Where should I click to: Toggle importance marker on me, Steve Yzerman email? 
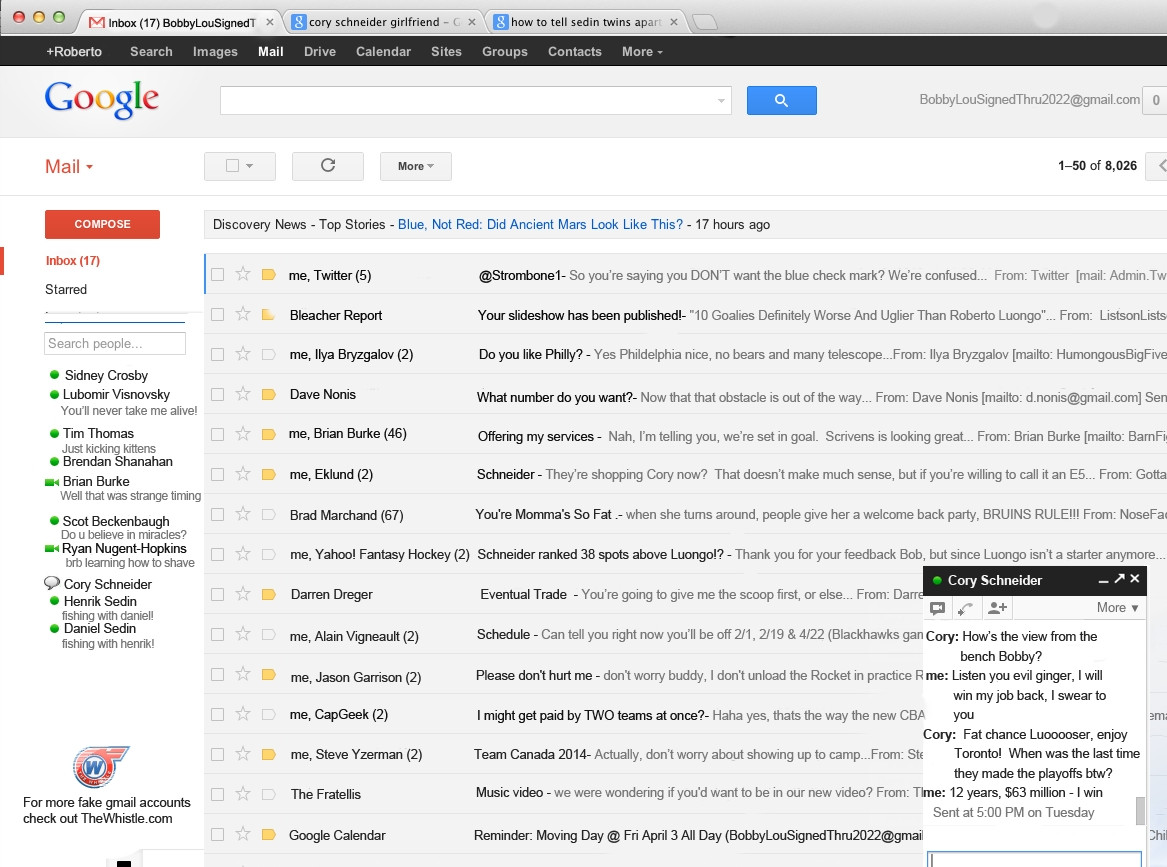pos(269,755)
